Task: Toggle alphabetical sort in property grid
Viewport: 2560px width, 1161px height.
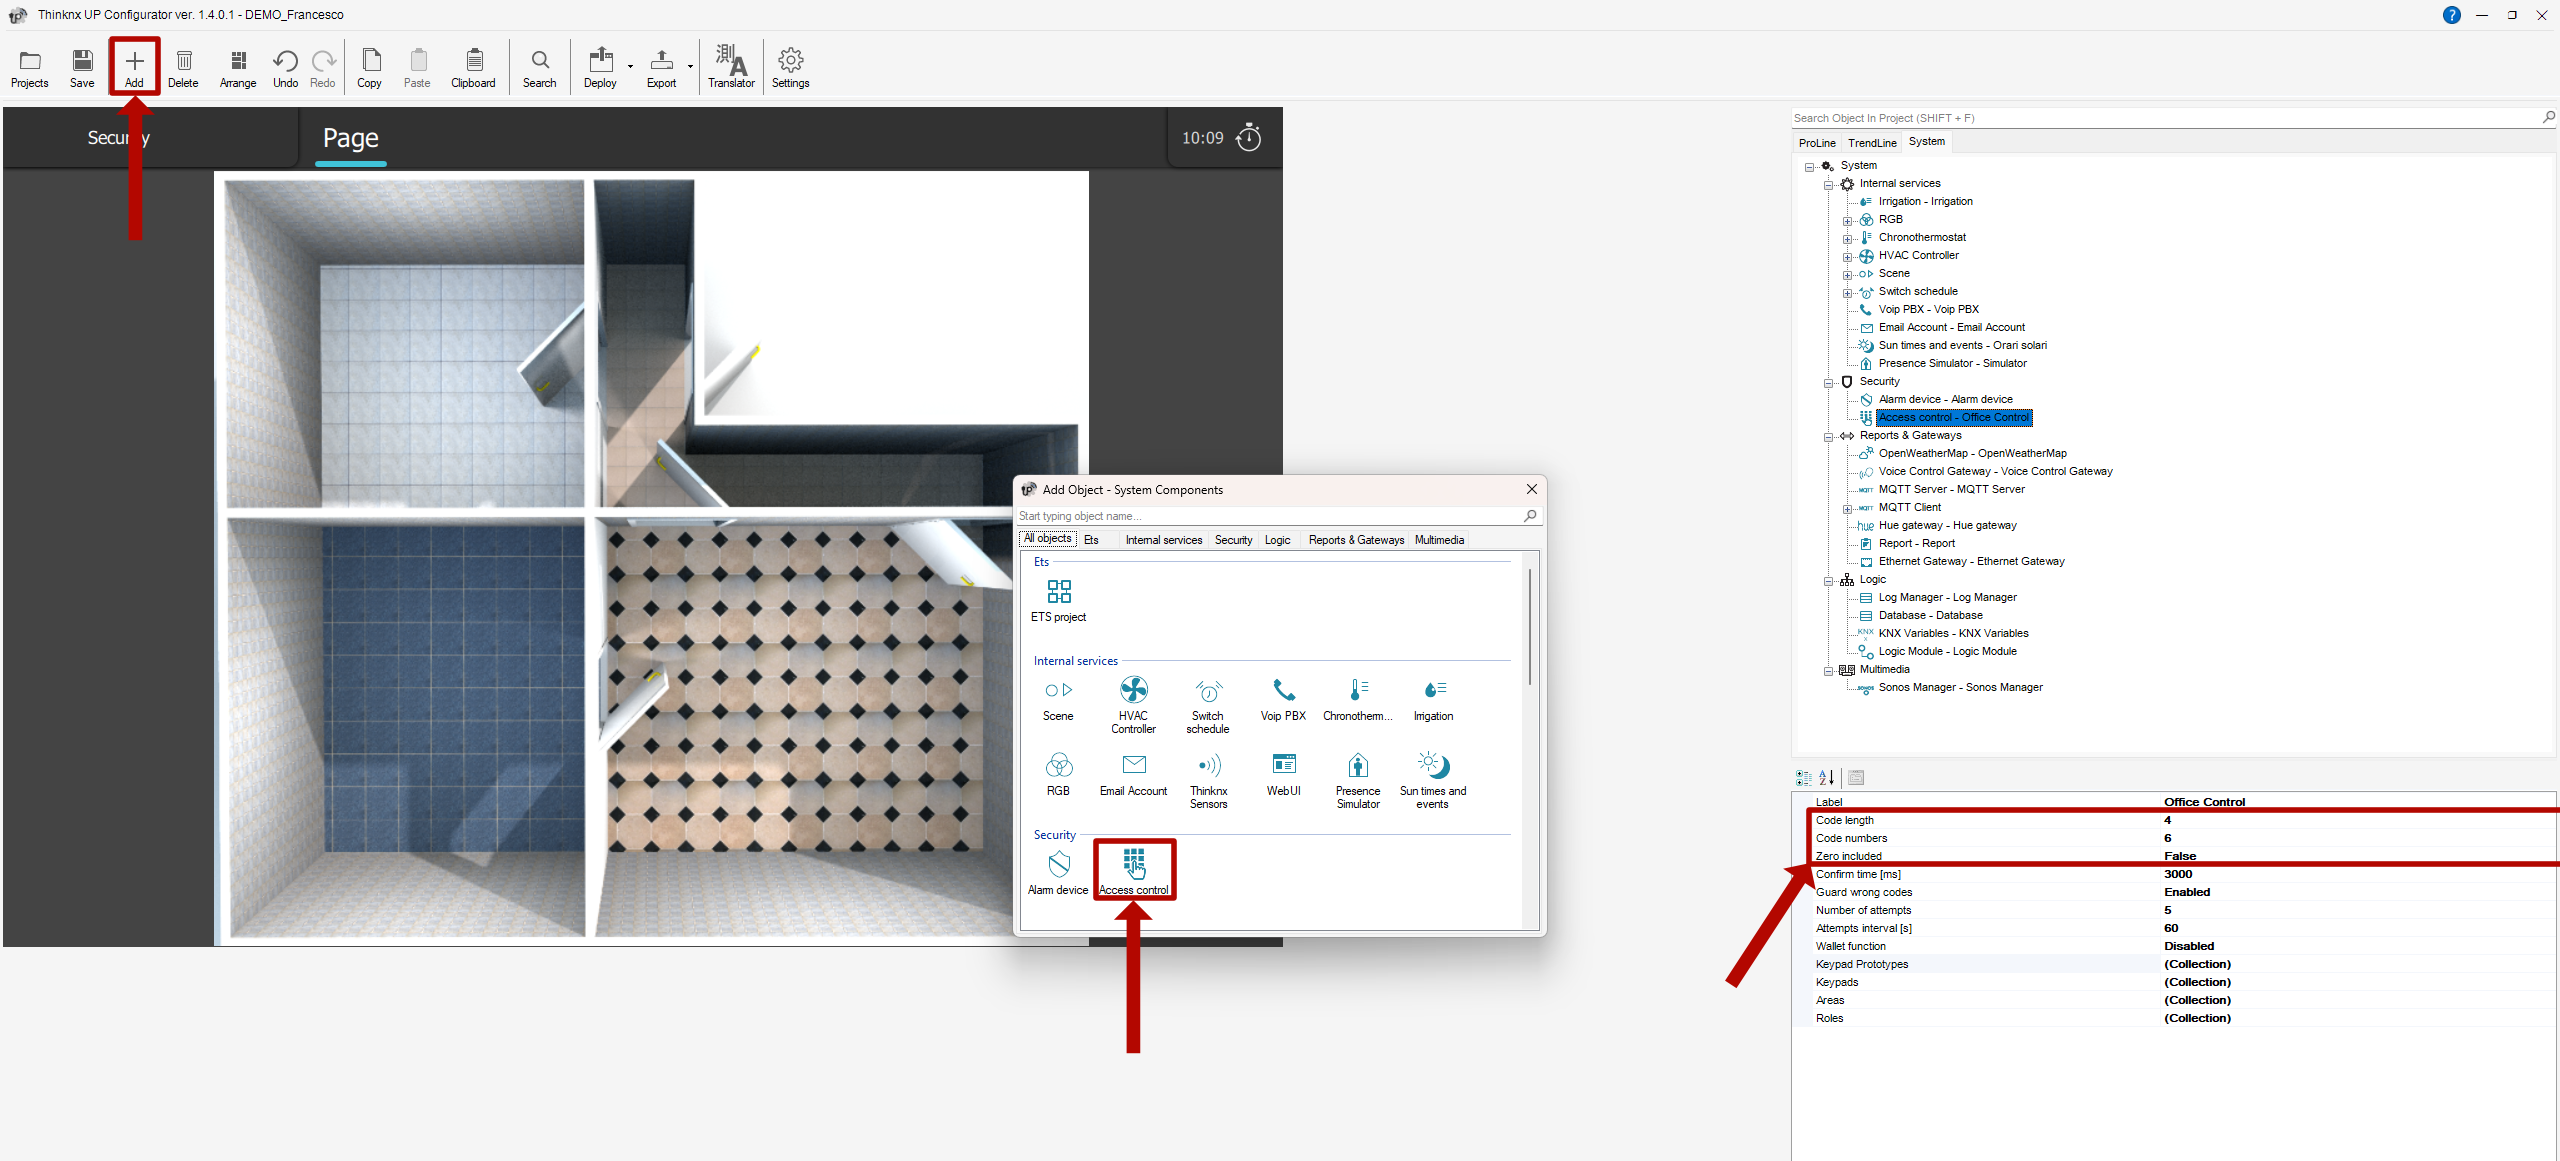Action: 1827,777
